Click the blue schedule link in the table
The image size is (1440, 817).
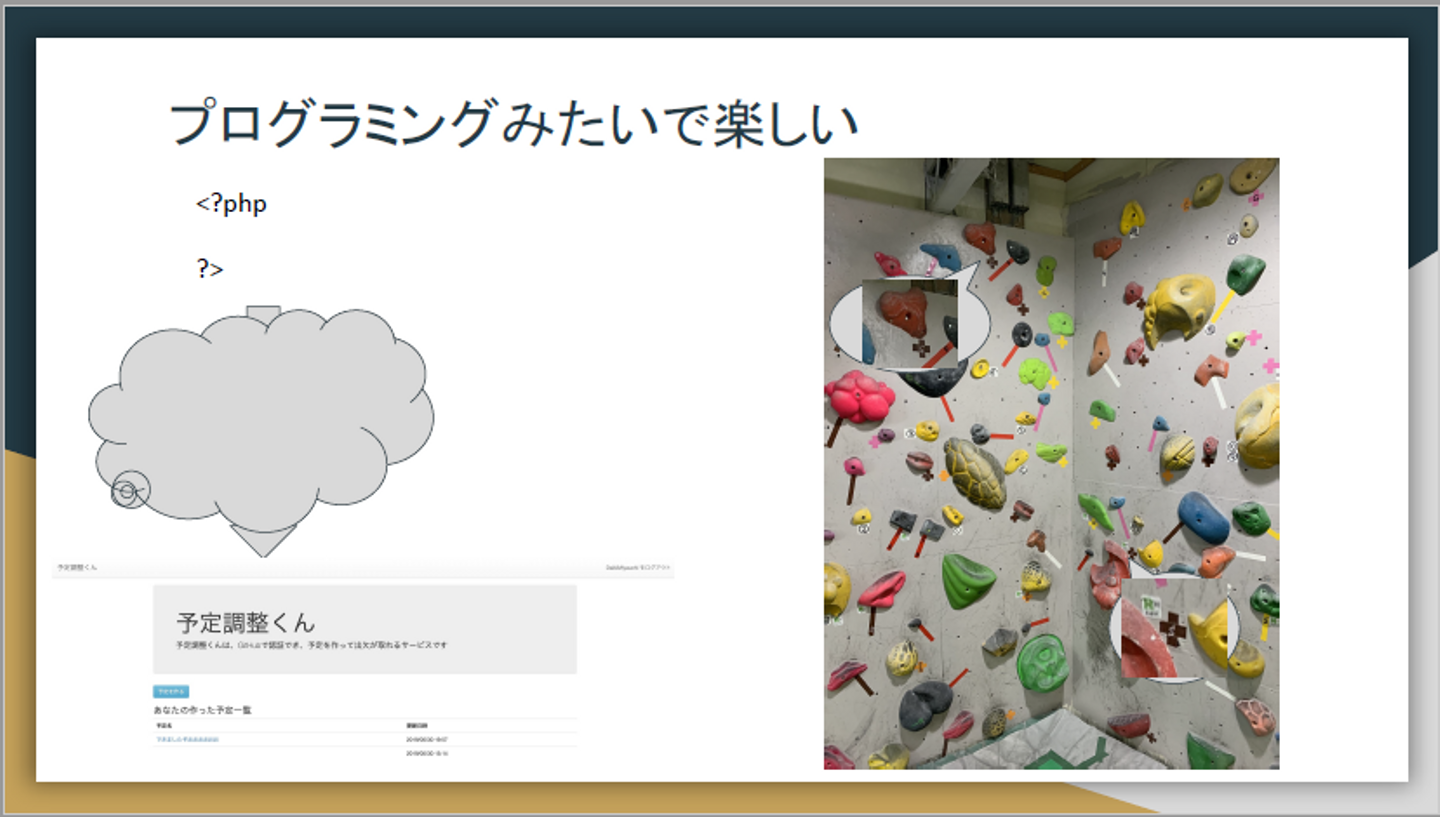(187, 739)
